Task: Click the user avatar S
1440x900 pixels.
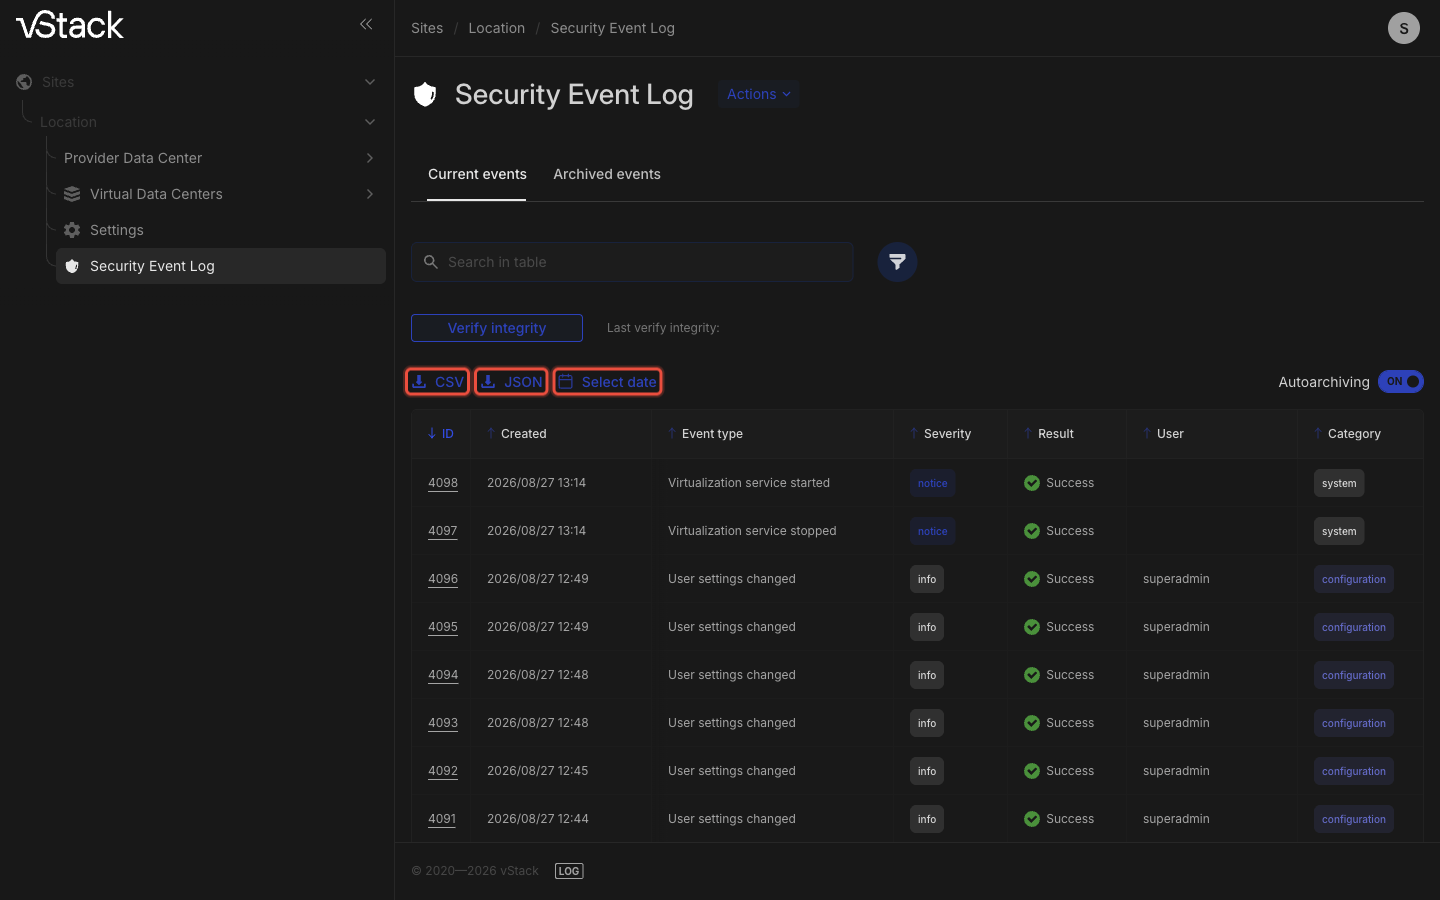Action: point(1404,28)
